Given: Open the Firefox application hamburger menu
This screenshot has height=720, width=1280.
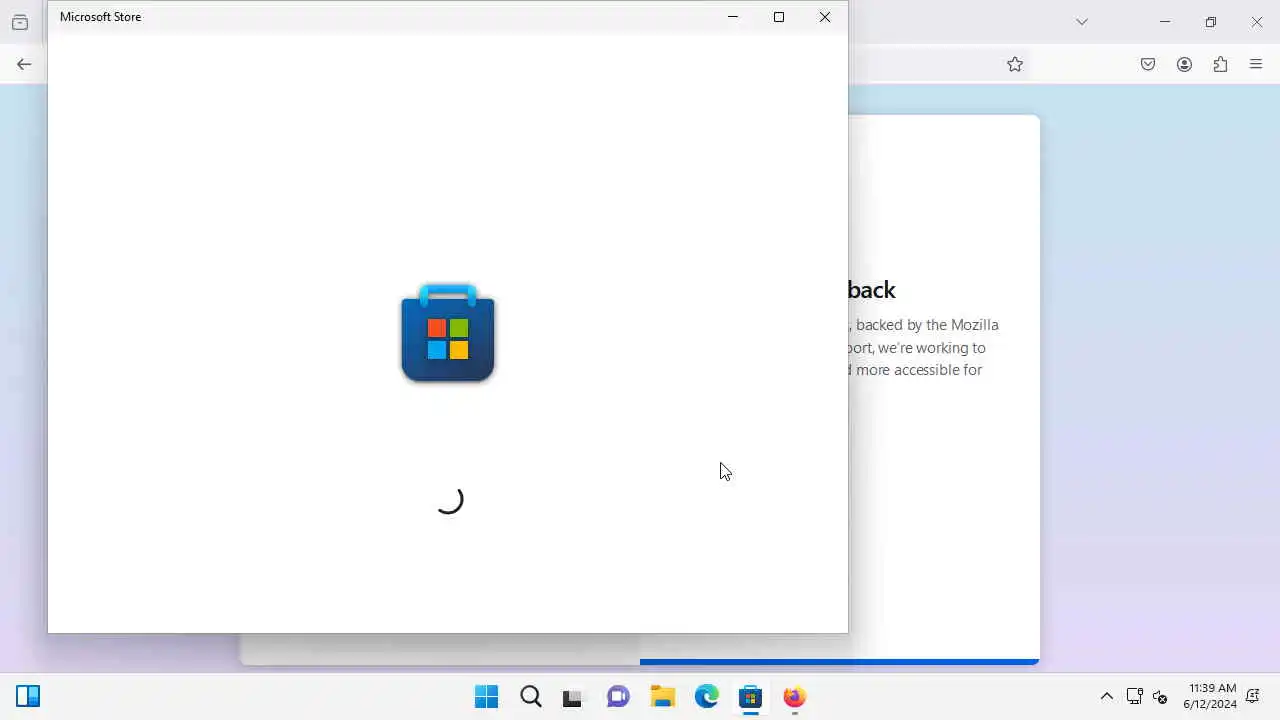Looking at the screenshot, I should [1256, 64].
